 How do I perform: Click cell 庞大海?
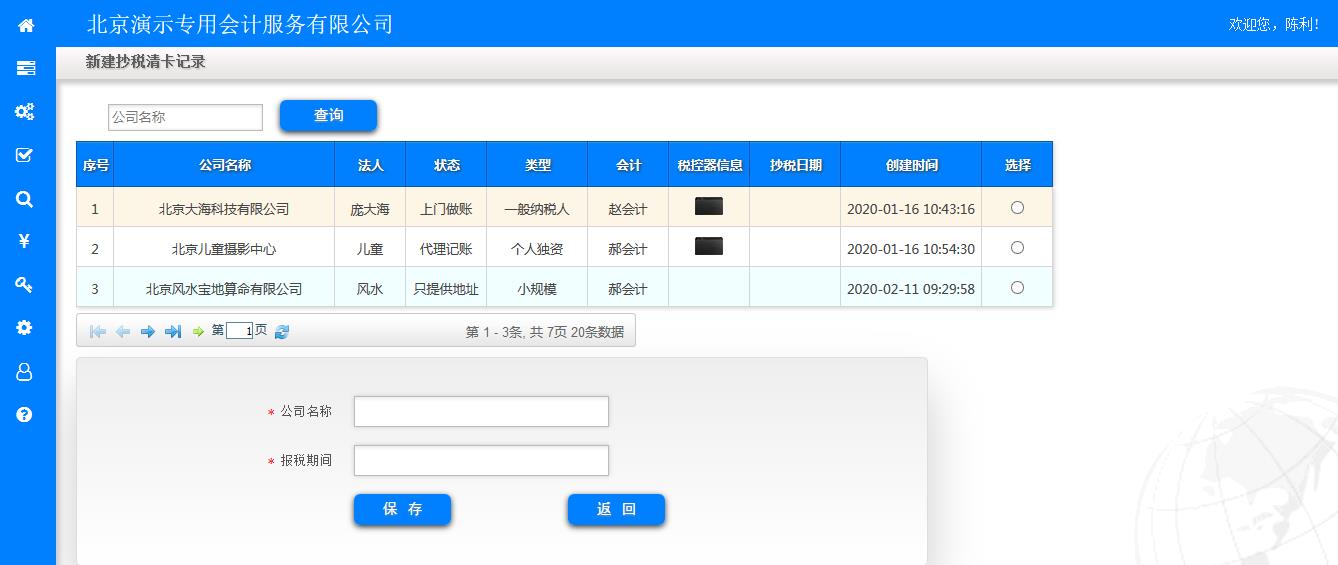tap(370, 209)
